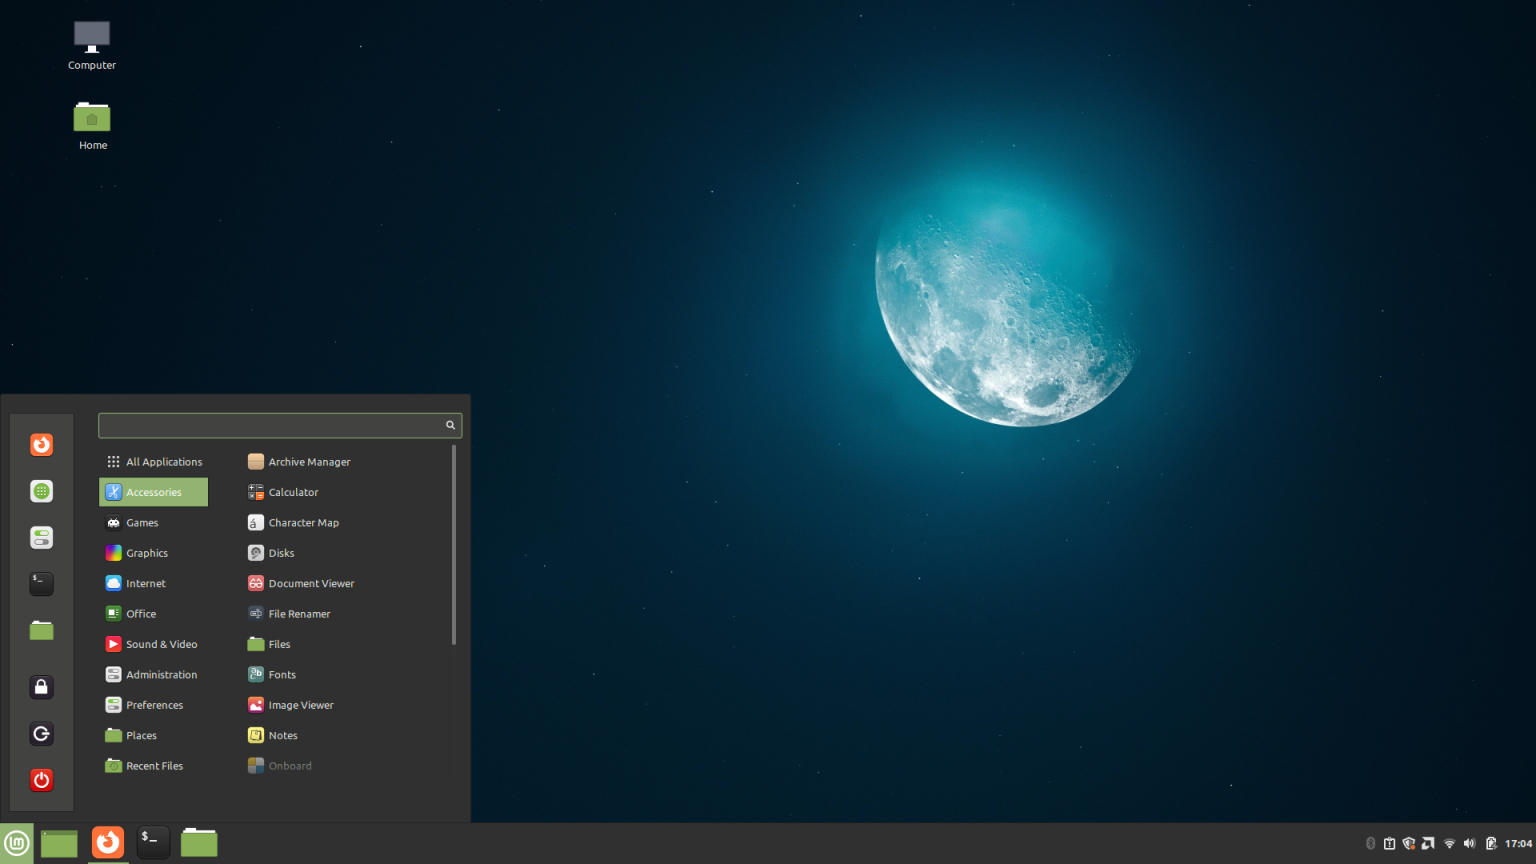This screenshot has height=864, width=1536.
Task: Open the Software Manager sidebar icon
Action: [x=41, y=491]
